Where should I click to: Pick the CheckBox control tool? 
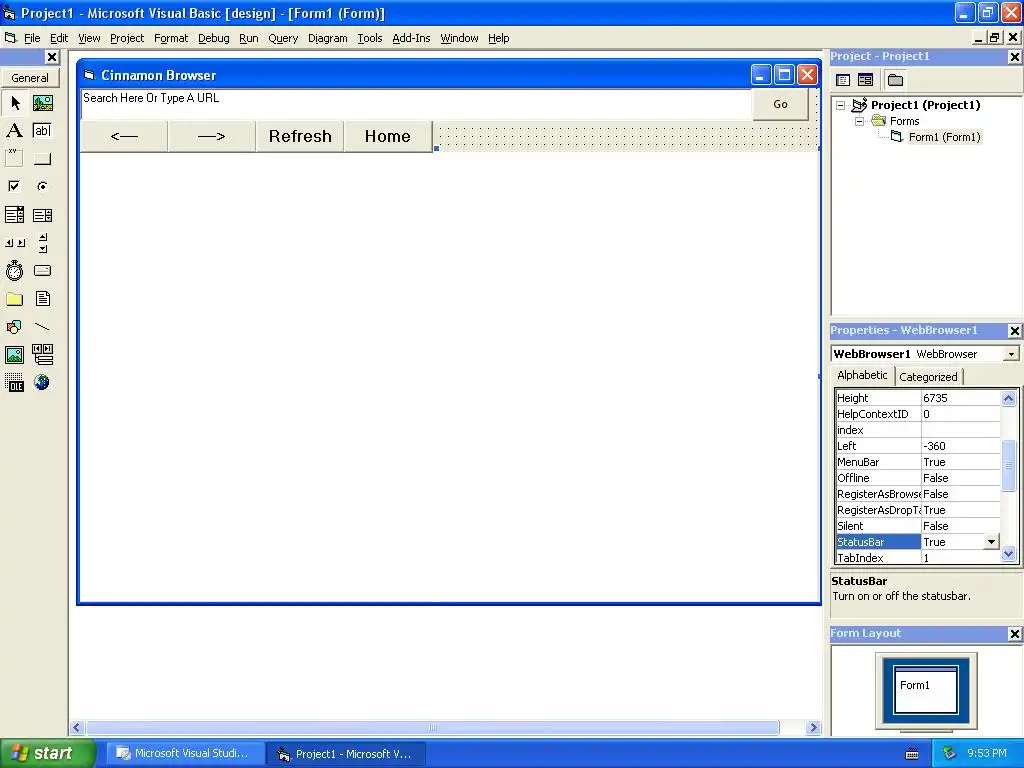pos(14,186)
